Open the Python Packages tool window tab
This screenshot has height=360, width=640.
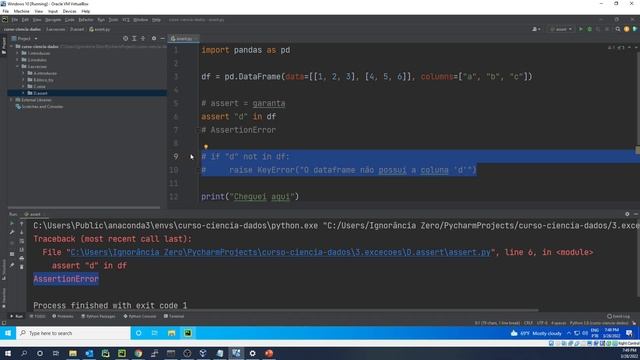click(x=98, y=316)
